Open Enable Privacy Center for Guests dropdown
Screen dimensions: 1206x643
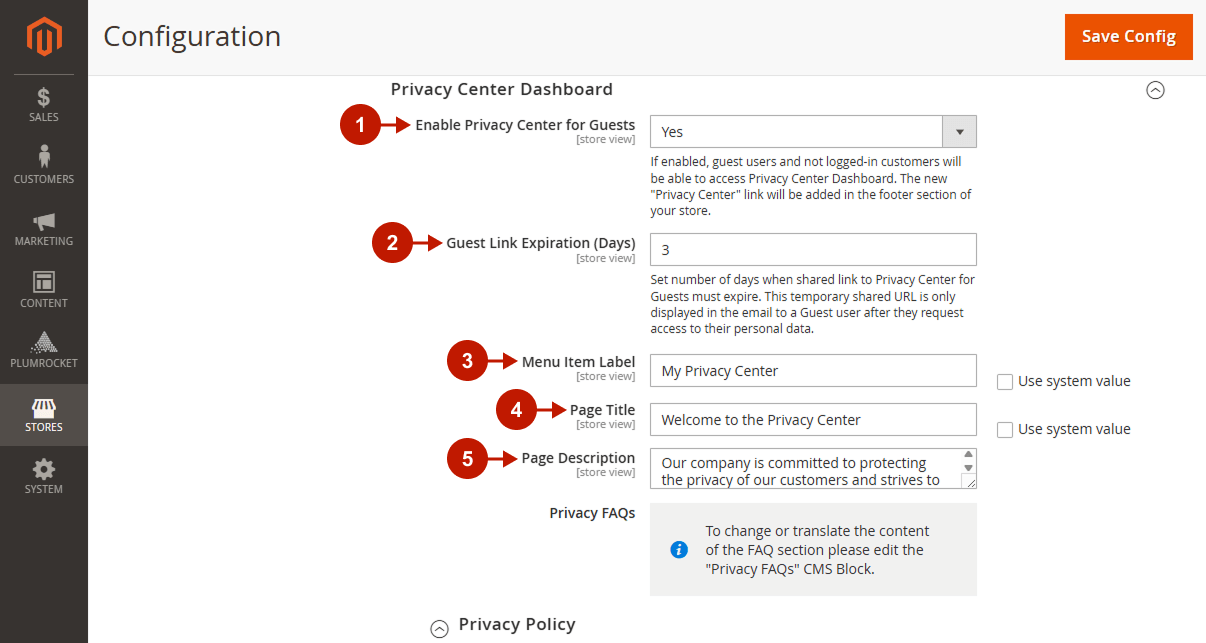813,132
